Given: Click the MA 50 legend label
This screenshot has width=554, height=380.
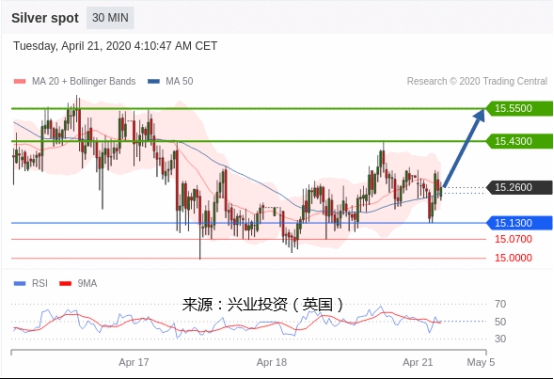Looking at the screenshot, I should point(179,81).
